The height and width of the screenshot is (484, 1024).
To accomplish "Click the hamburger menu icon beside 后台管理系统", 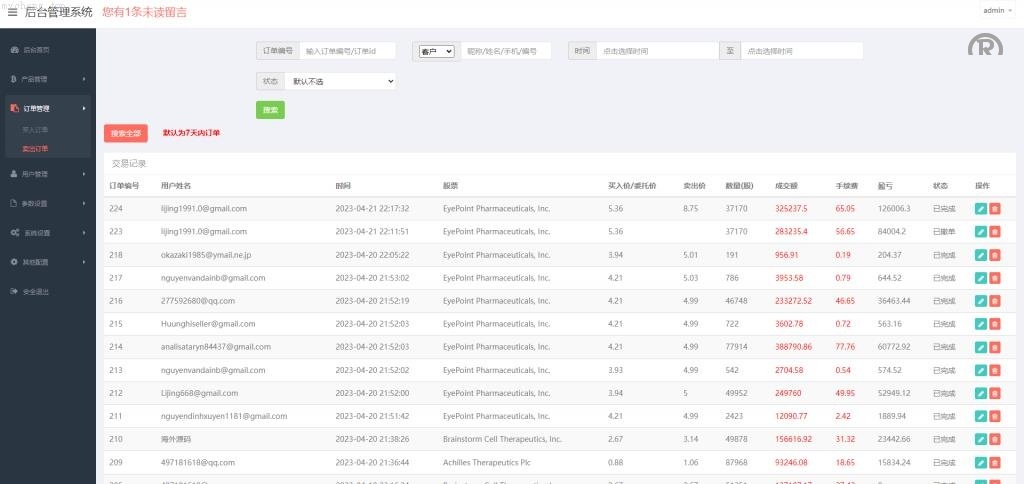I will (x=12, y=12).
